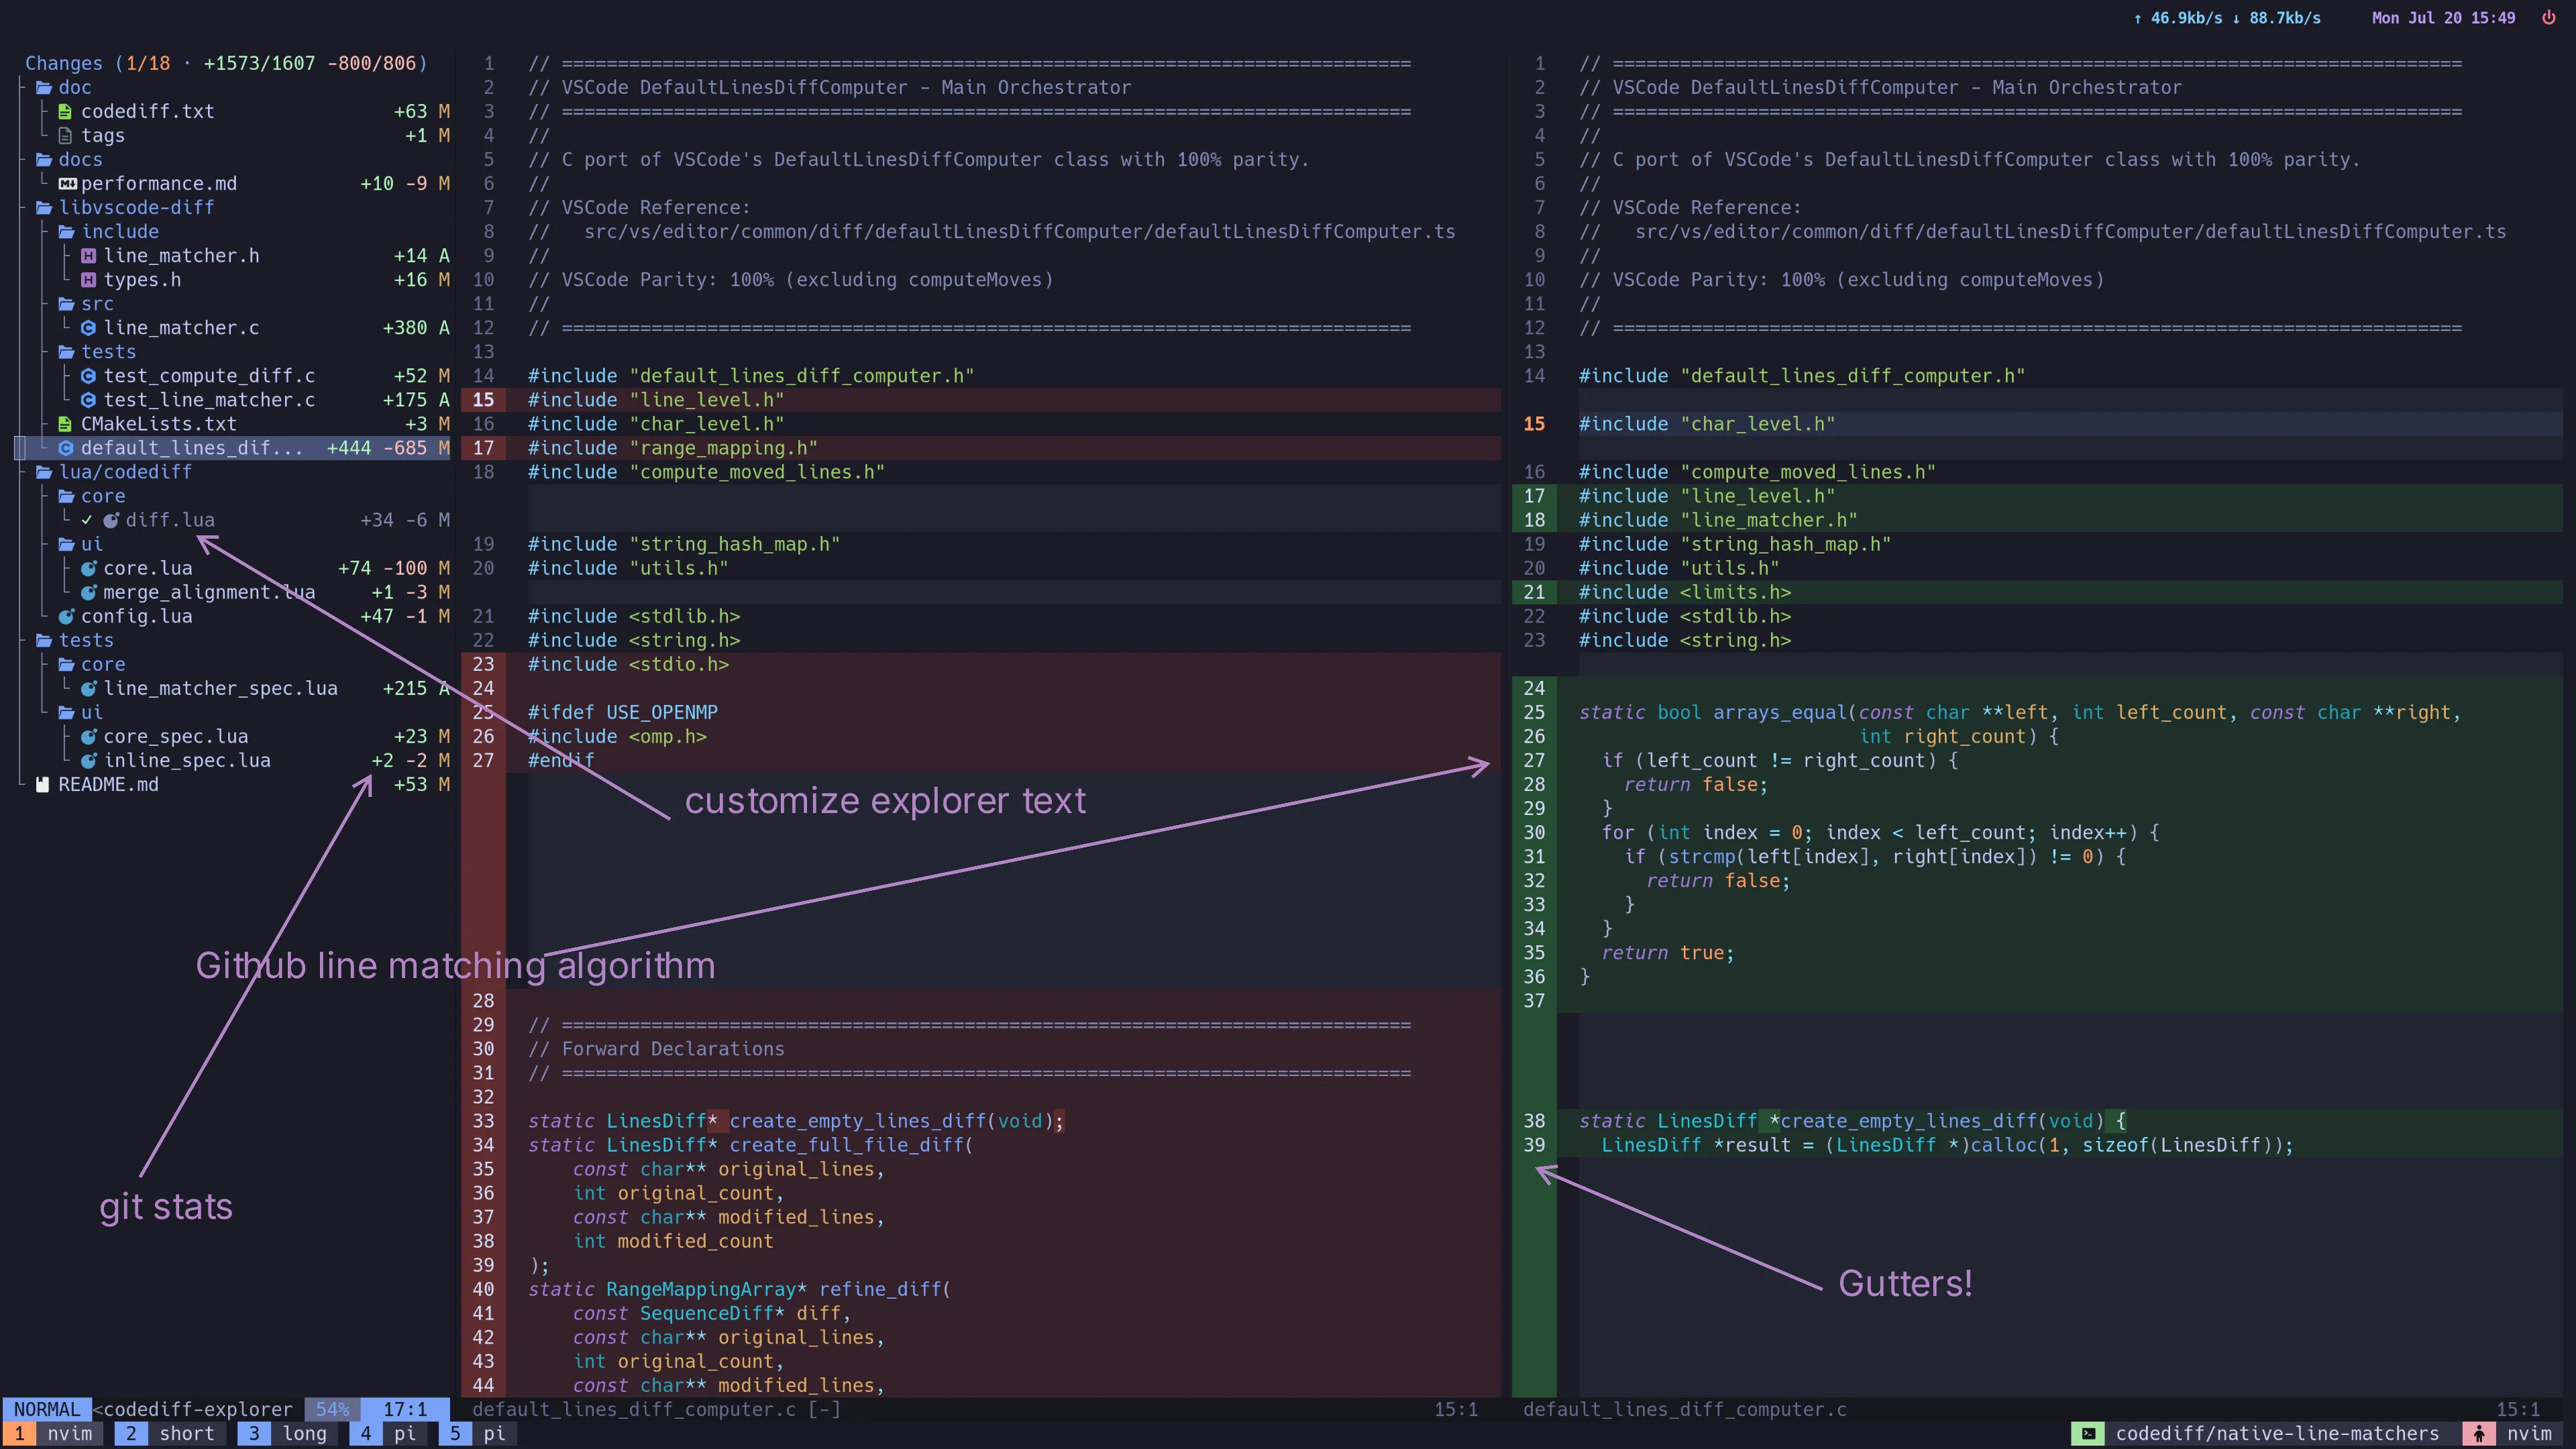Click the tags file icon
The image size is (2576, 1449).
point(65,135)
